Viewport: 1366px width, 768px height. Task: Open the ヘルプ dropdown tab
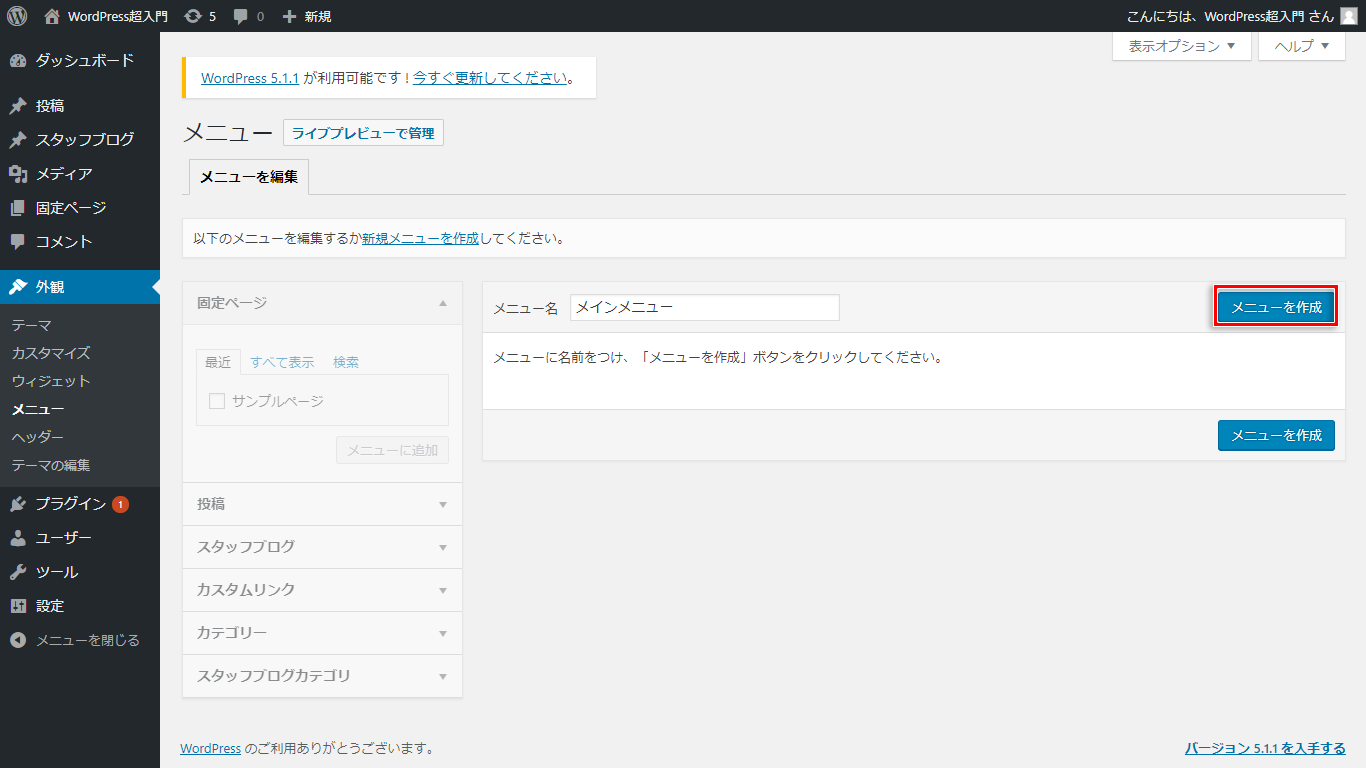pyautogui.click(x=1301, y=46)
